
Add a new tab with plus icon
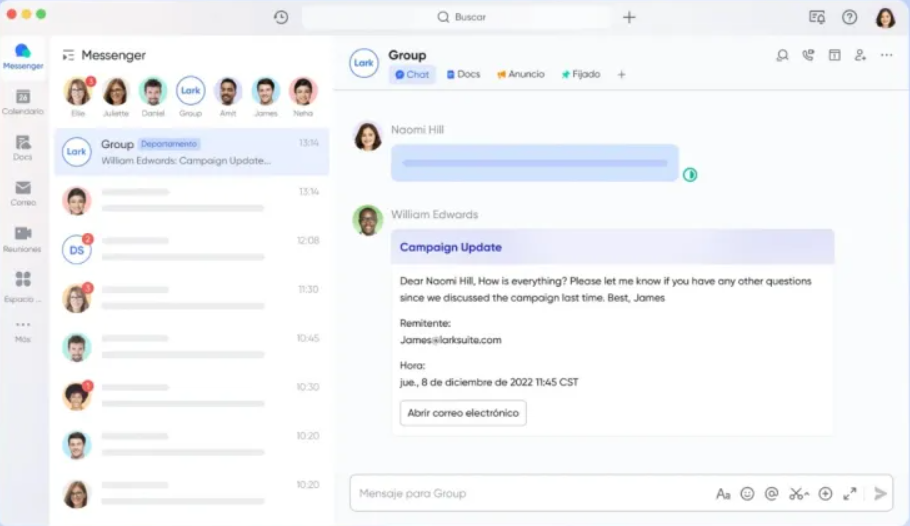tap(622, 74)
